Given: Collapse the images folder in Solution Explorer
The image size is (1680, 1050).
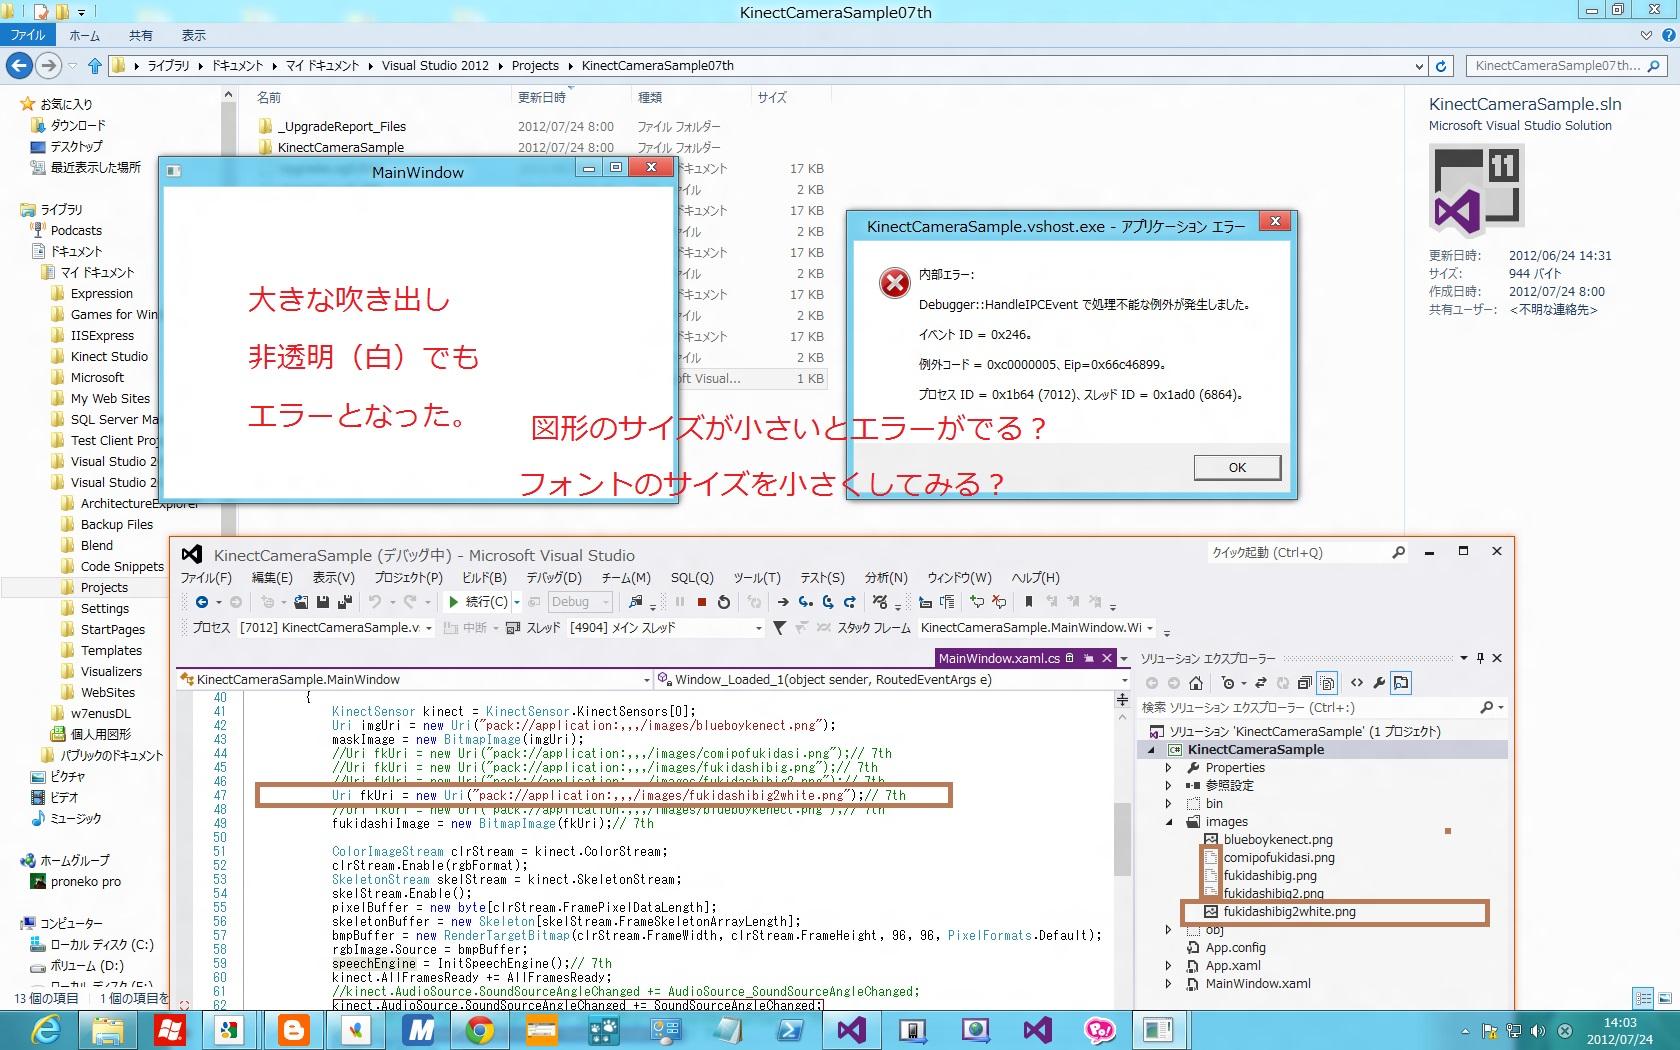Looking at the screenshot, I should click(x=1169, y=822).
